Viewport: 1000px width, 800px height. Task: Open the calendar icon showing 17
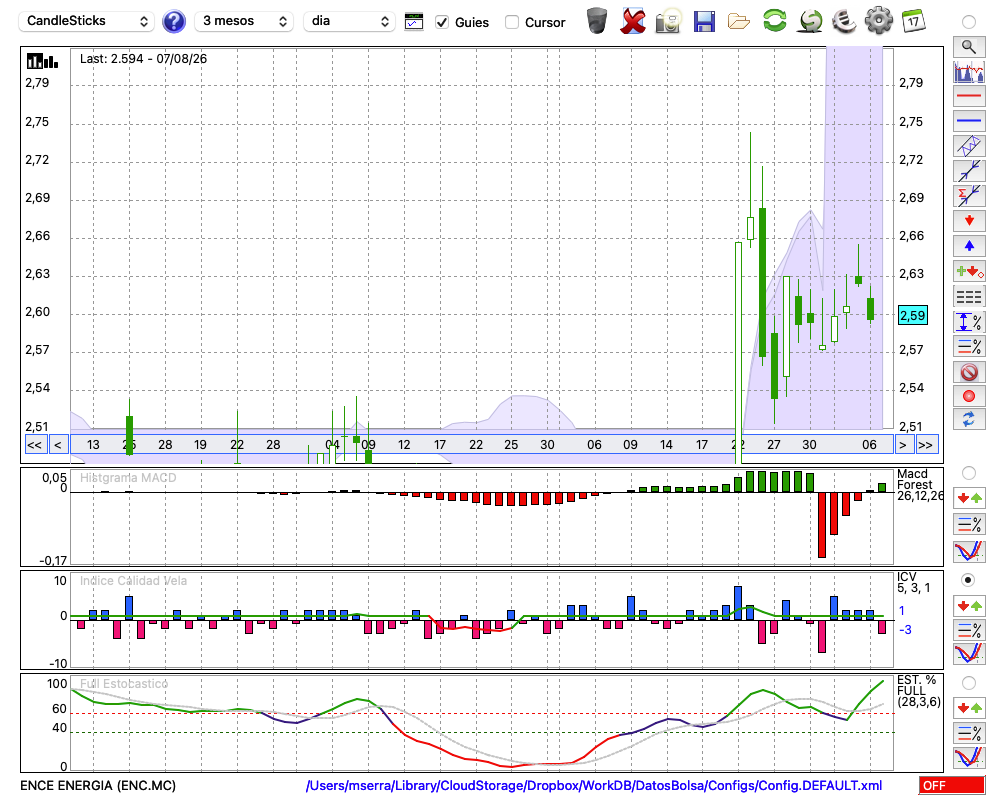coord(913,21)
